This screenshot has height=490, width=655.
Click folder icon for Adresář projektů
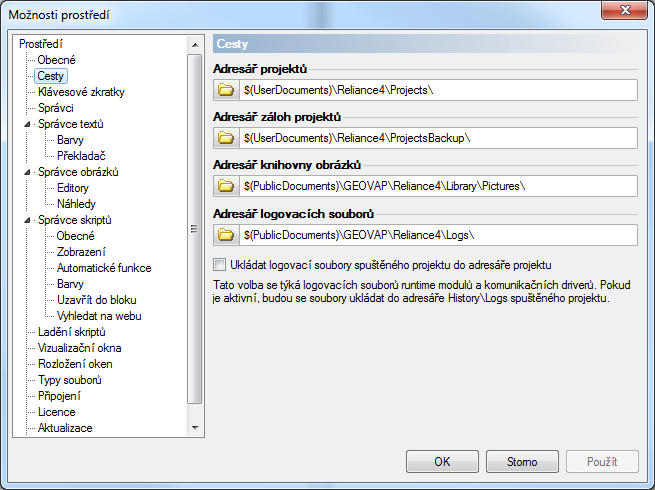(x=226, y=90)
